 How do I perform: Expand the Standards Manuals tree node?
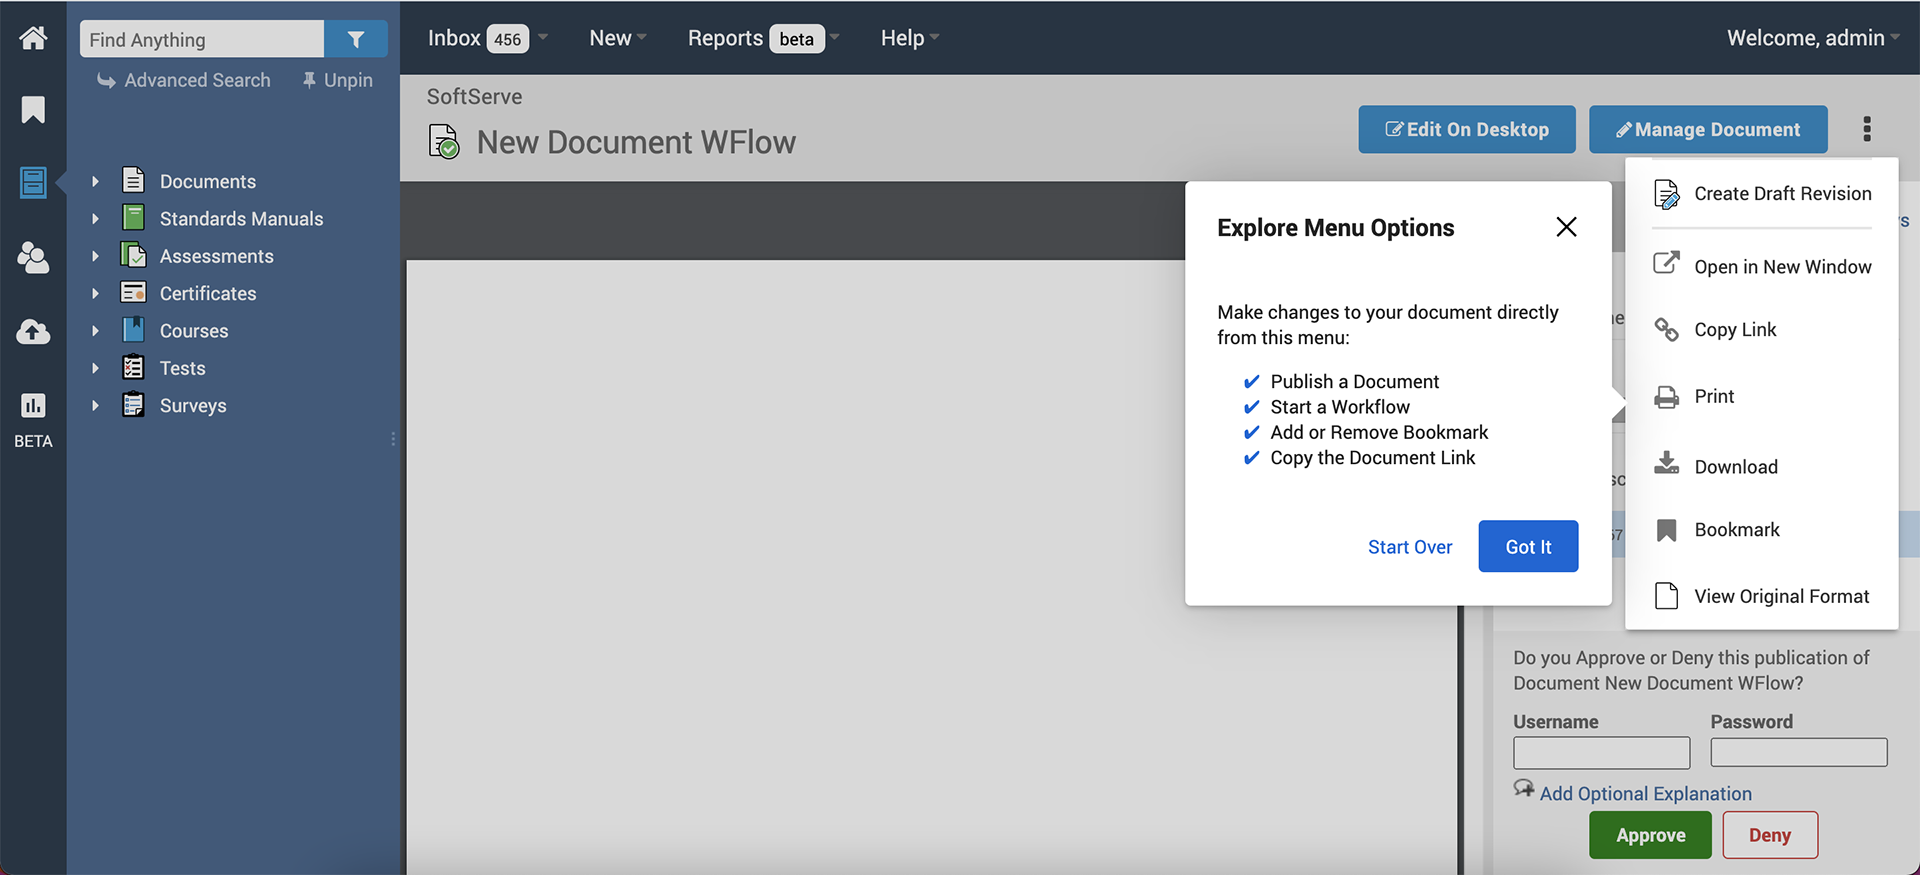coord(96,219)
